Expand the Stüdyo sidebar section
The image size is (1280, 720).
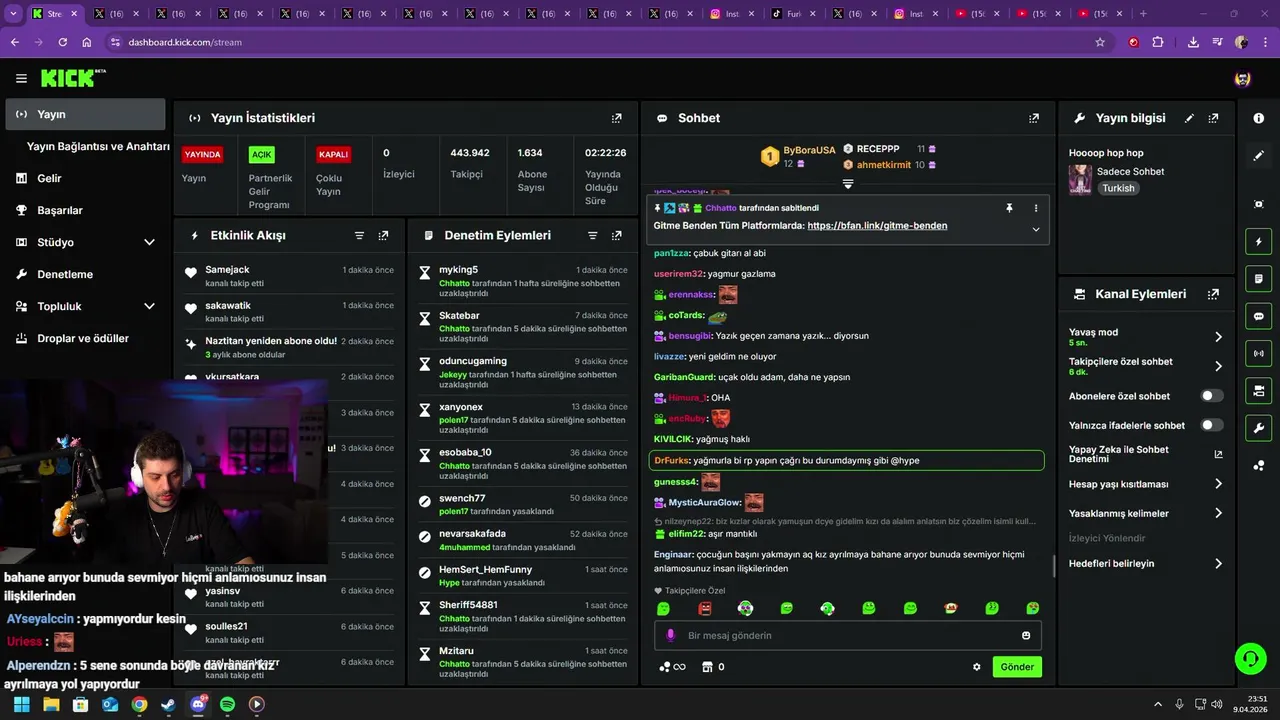tap(149, 242)
